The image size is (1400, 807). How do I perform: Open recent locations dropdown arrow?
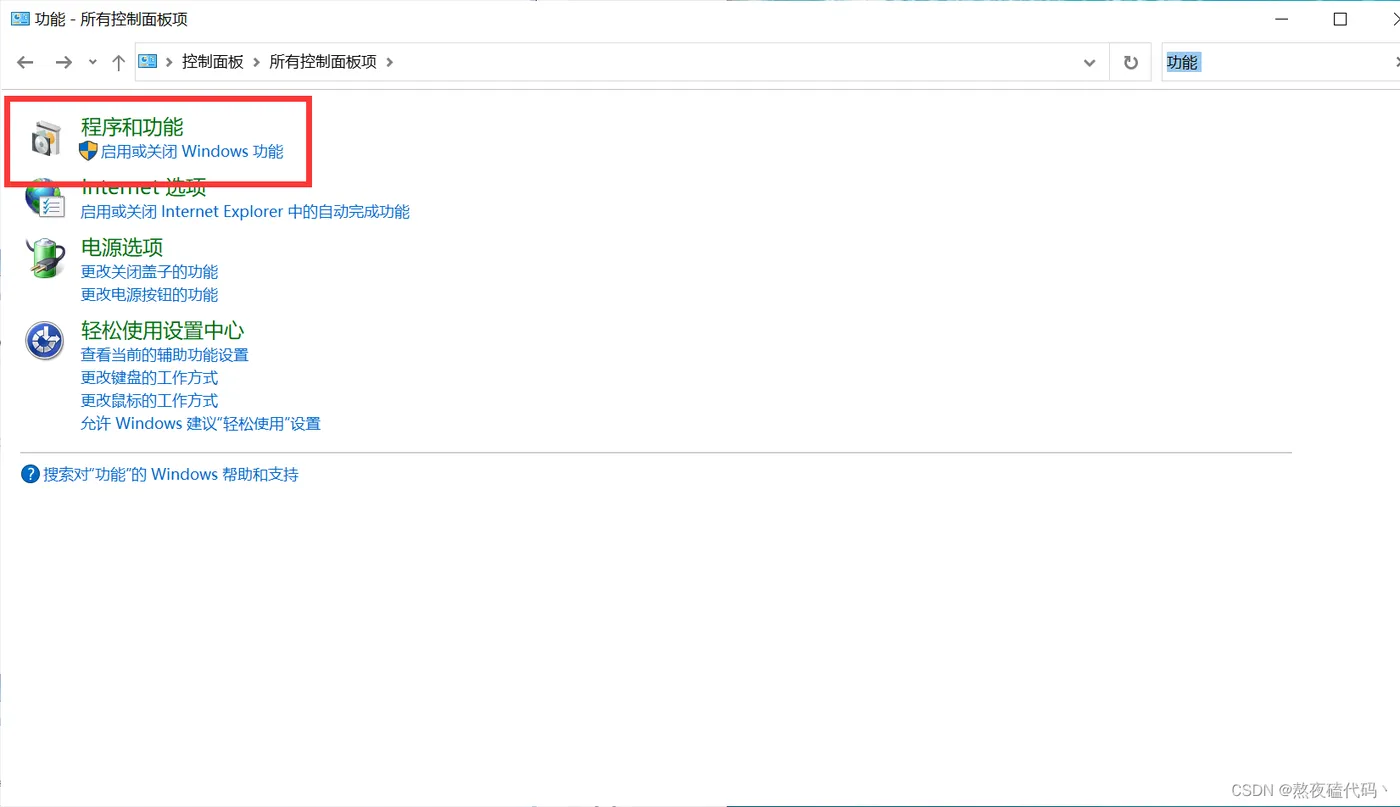pos(93,62)
